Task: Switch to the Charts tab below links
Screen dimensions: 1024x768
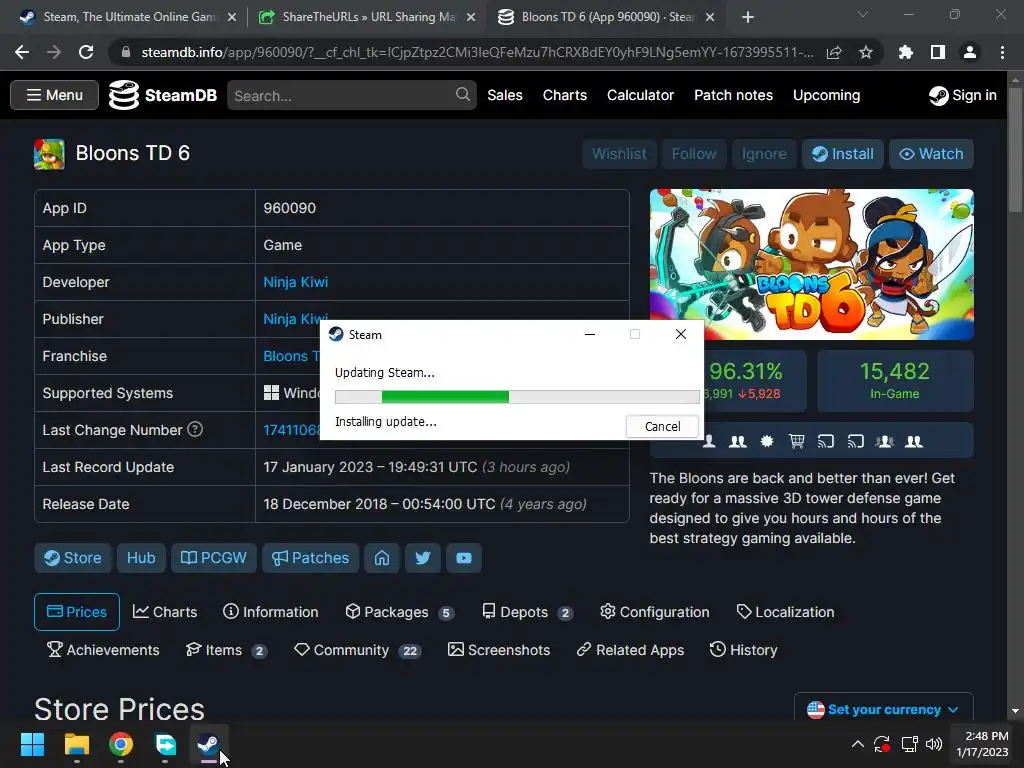Action: click(165, 612)
